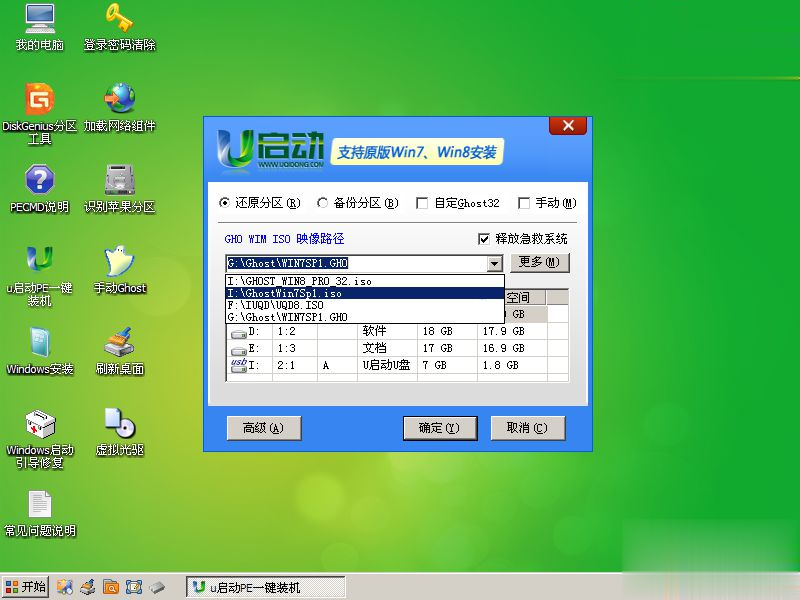800x600 pixels.
Task: Select 还原分区(R) radio button
Action: (224, 203)
